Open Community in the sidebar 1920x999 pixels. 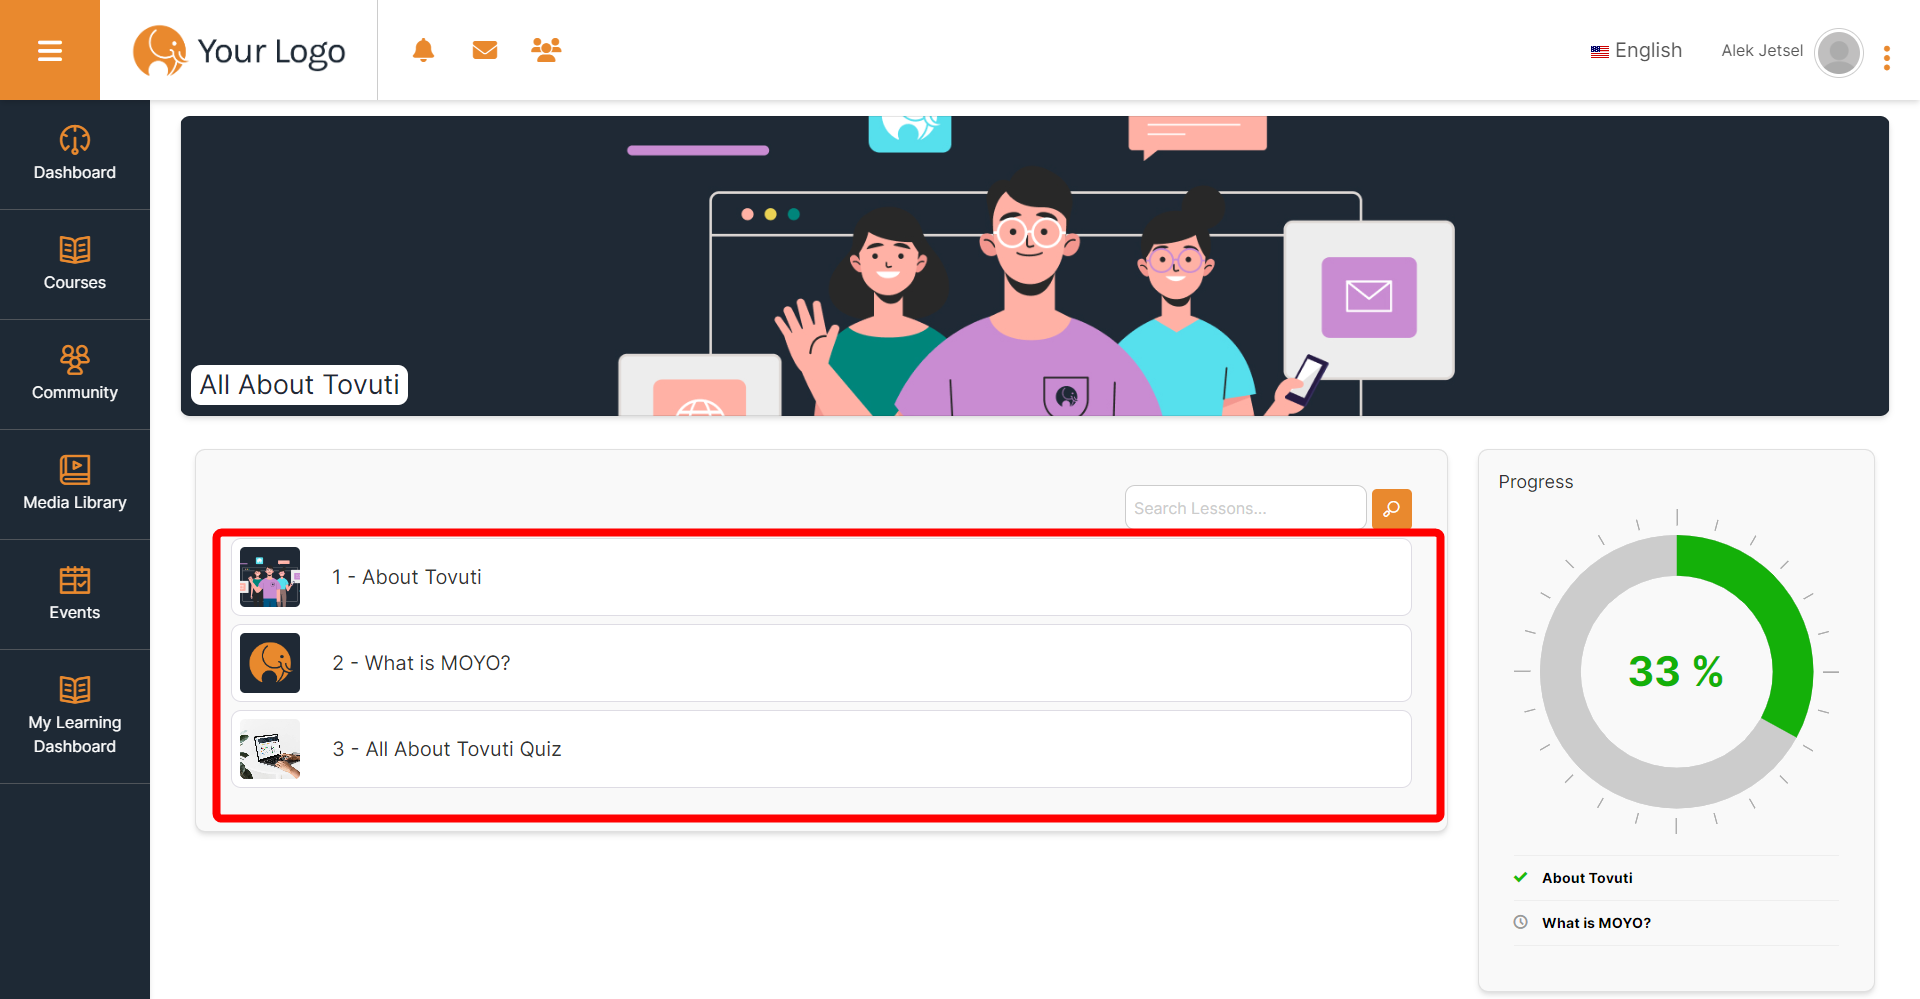click(x=75, y=375)
